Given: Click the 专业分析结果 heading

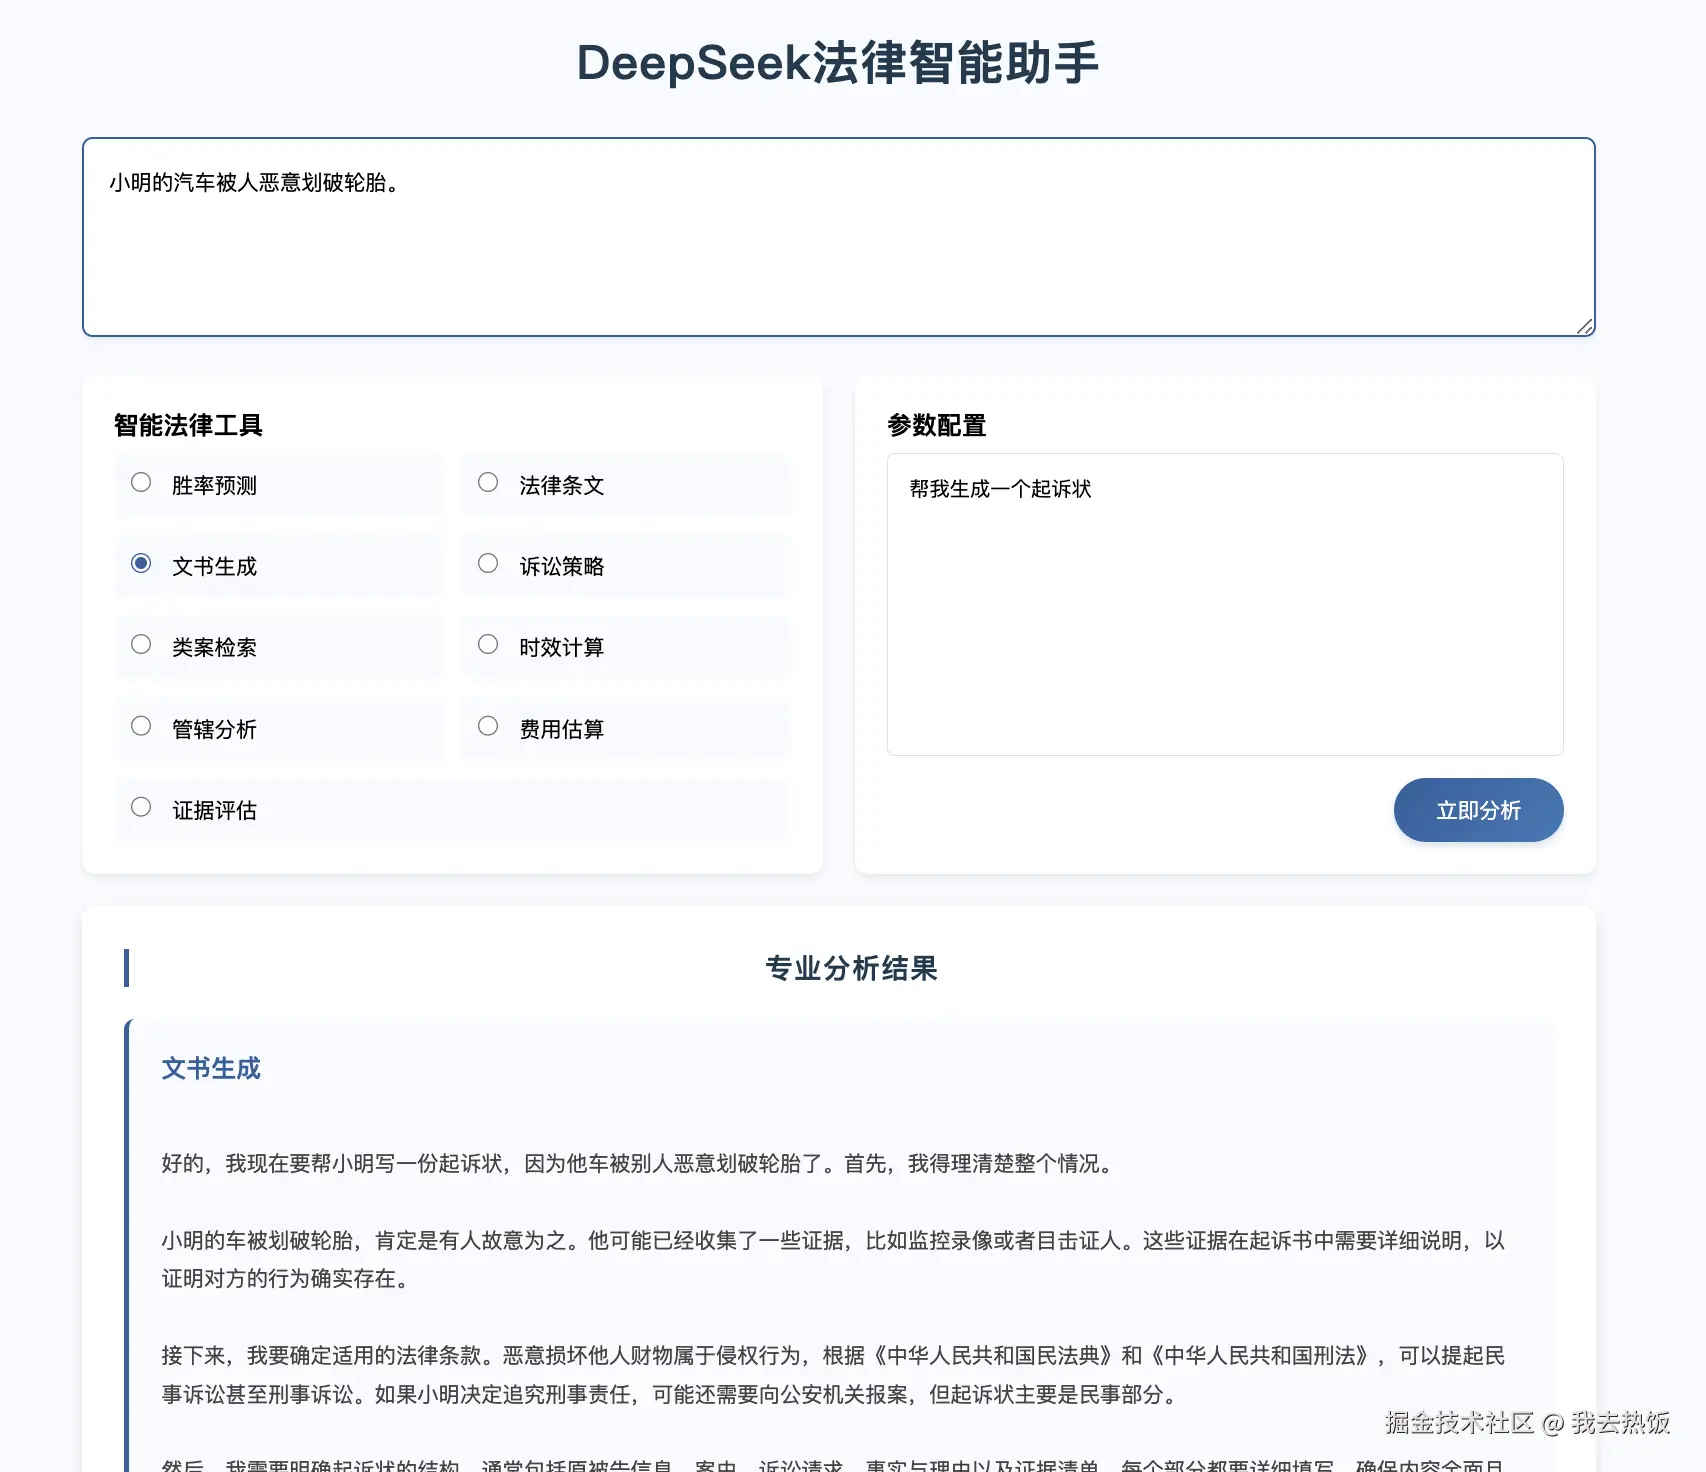Looking at the screenshot, I should point(851,968).
